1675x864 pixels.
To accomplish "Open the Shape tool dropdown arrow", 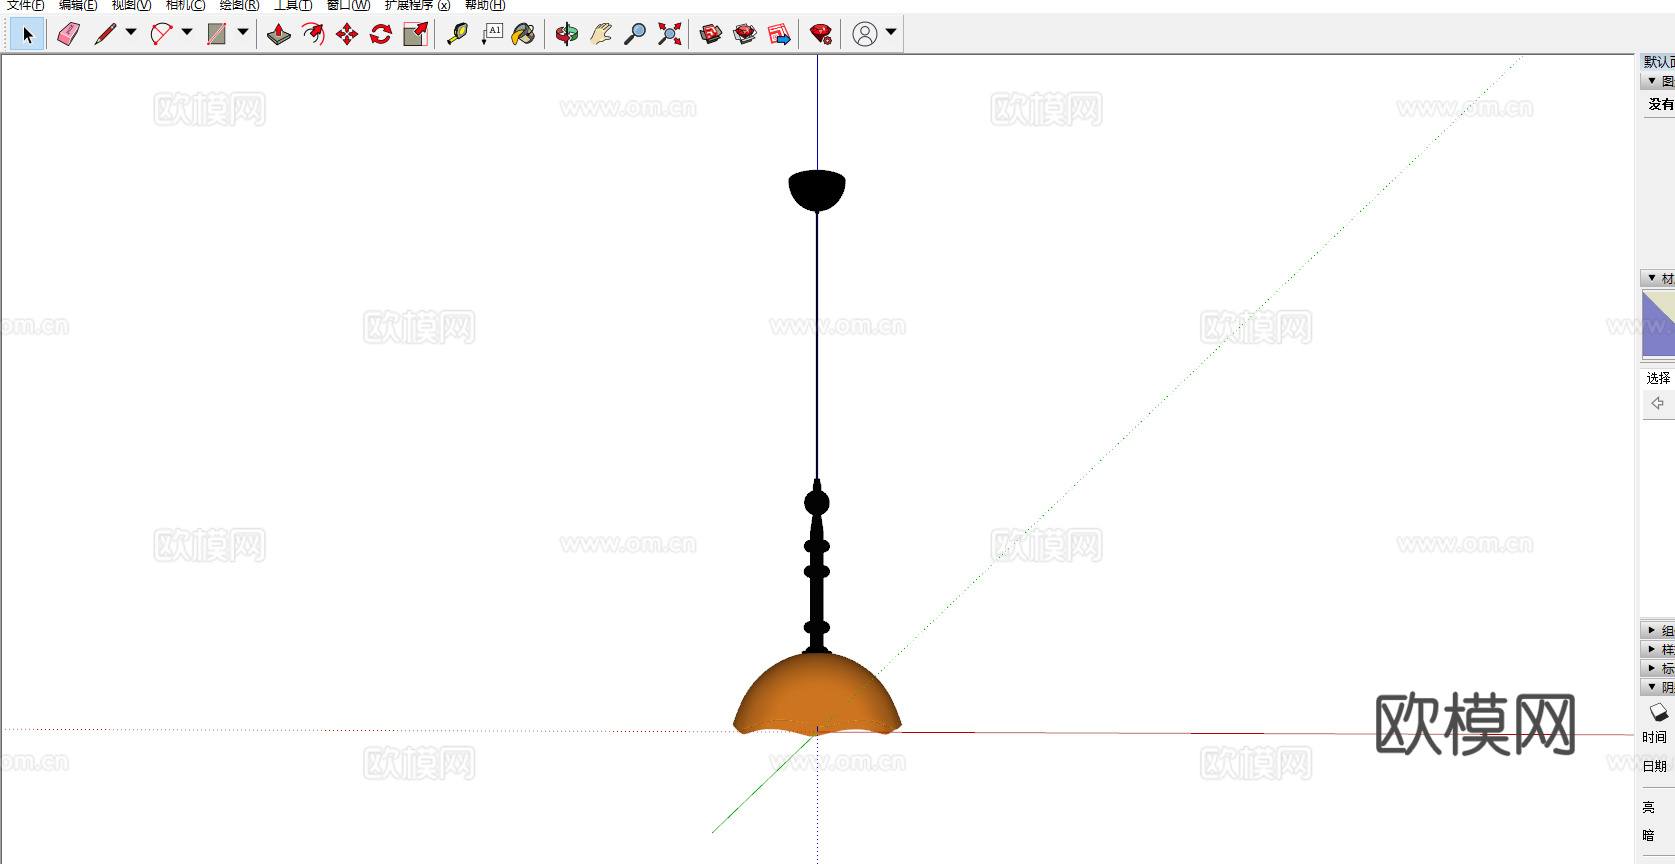I will (x=243, y=33).
